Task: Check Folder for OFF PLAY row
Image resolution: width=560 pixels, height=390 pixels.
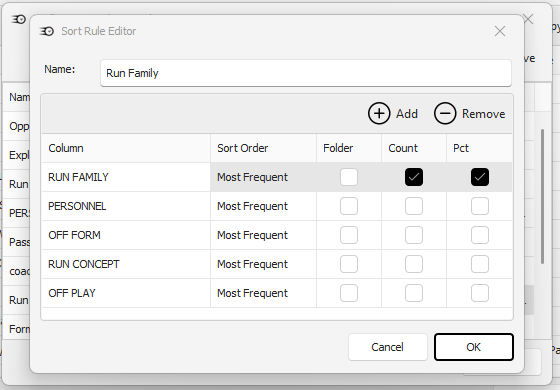Action: tap(349, 293)
